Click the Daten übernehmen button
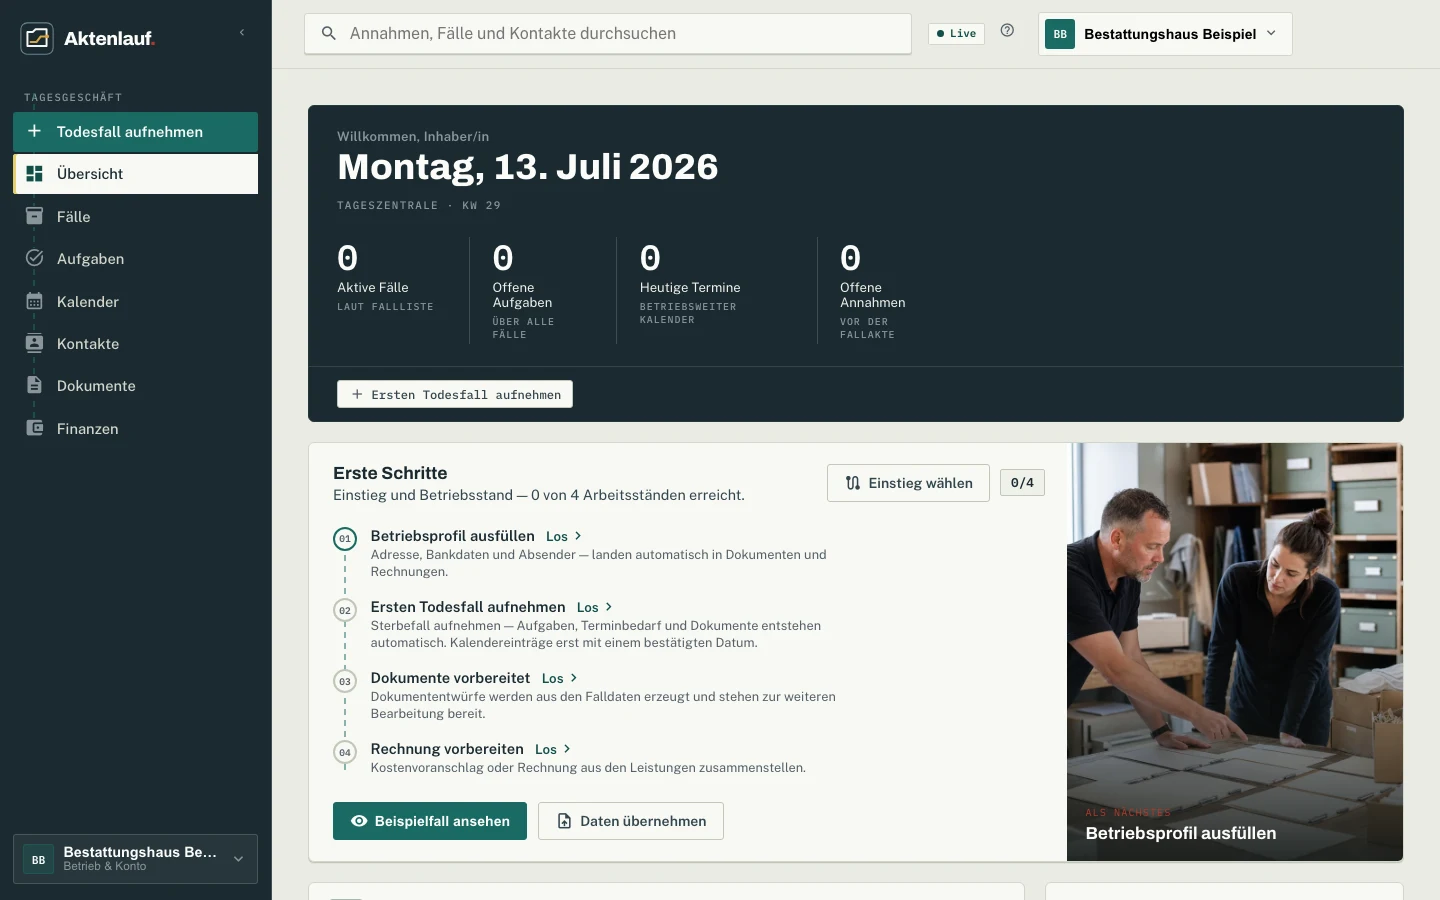Viewport: 1440px width, 900px height. [x=631, y=821]
